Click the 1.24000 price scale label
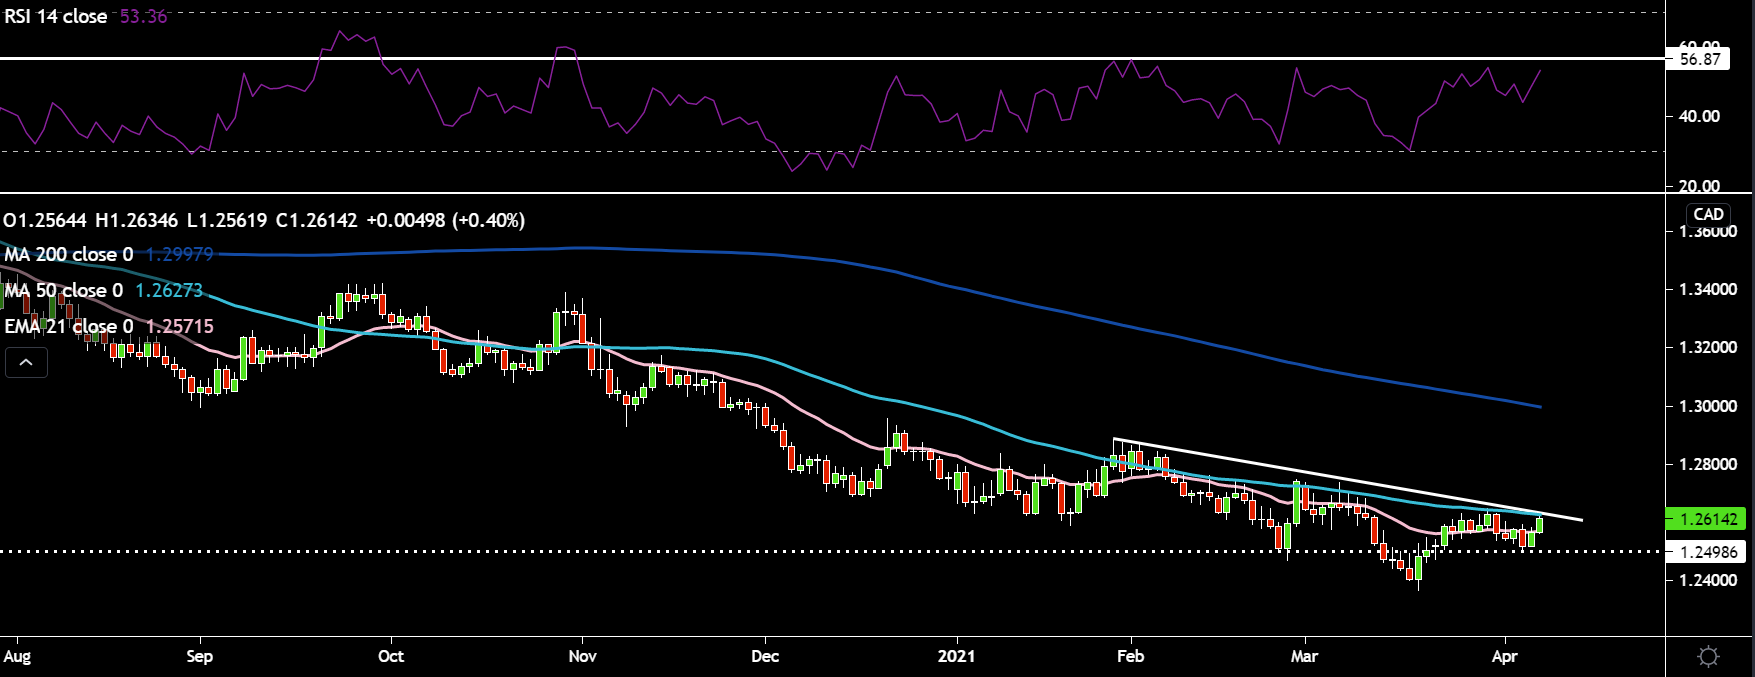The width and height of the screenshot is (1755, 677). 1708,581
